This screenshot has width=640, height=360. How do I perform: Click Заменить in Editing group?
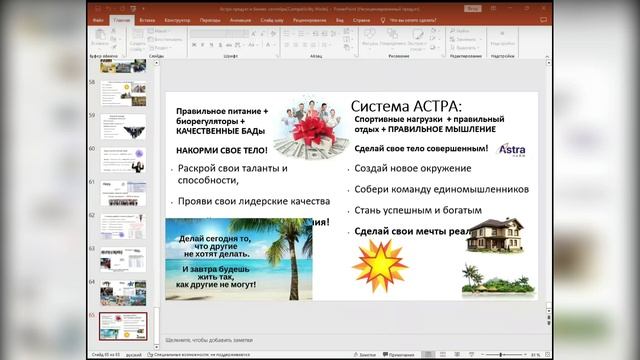[464, 39]
